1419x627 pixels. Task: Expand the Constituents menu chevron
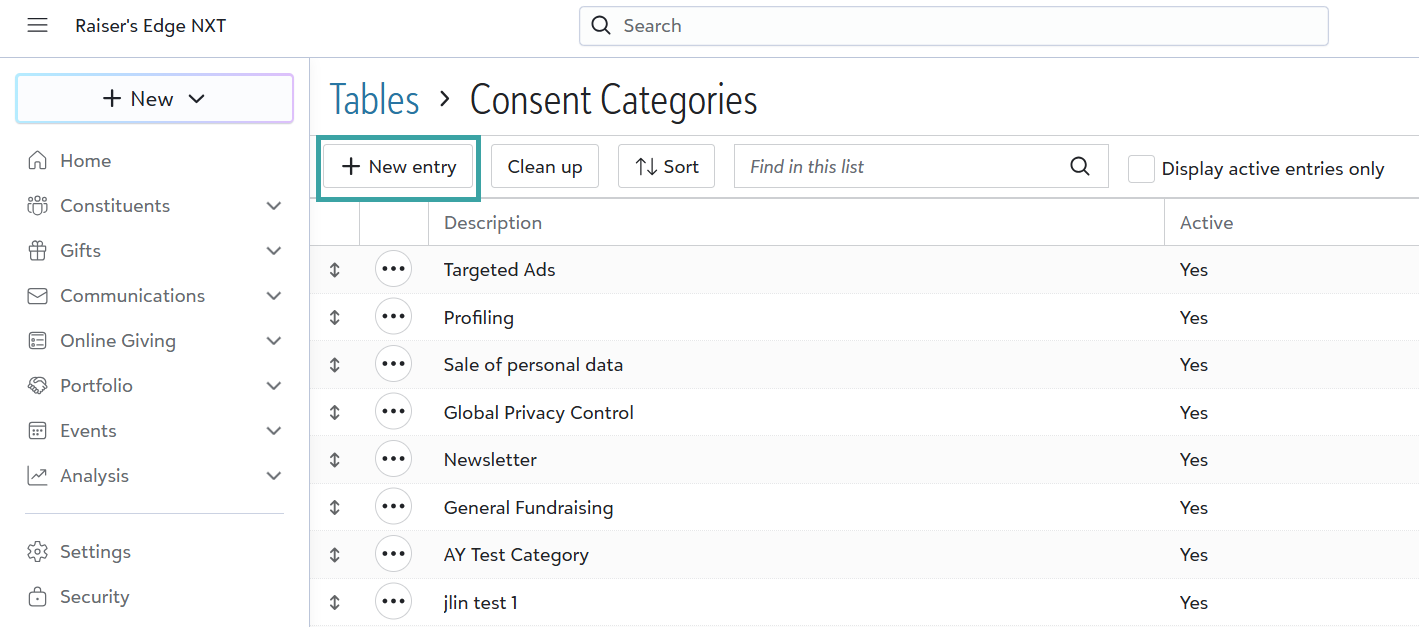(274, 206)
